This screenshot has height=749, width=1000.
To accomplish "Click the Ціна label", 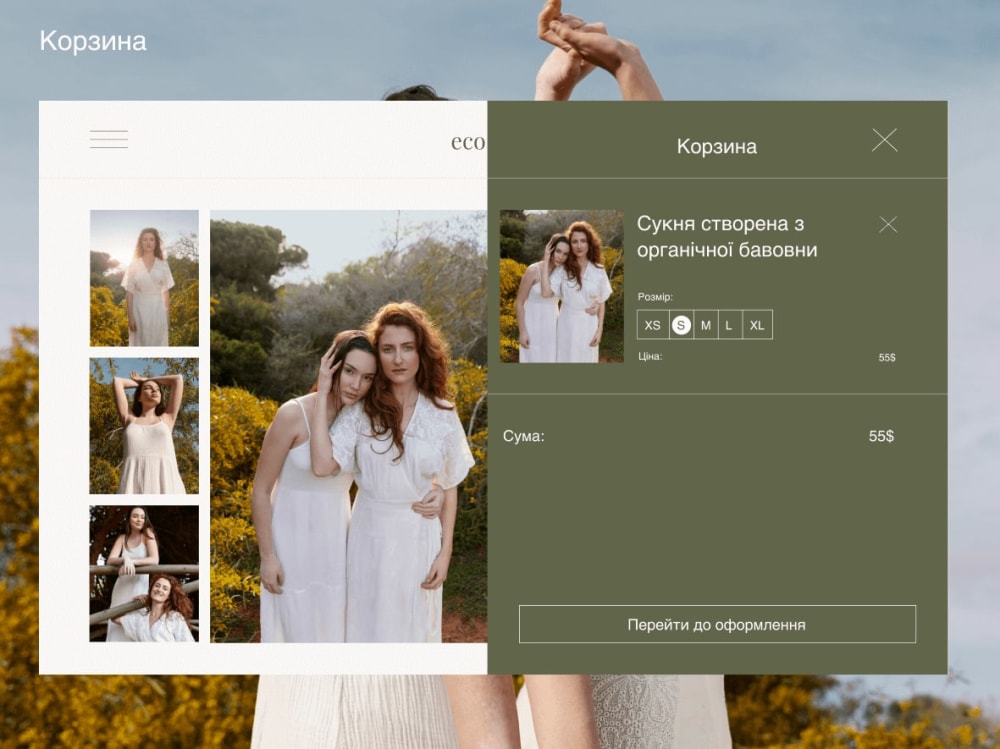I will click(x=650, y=357).
